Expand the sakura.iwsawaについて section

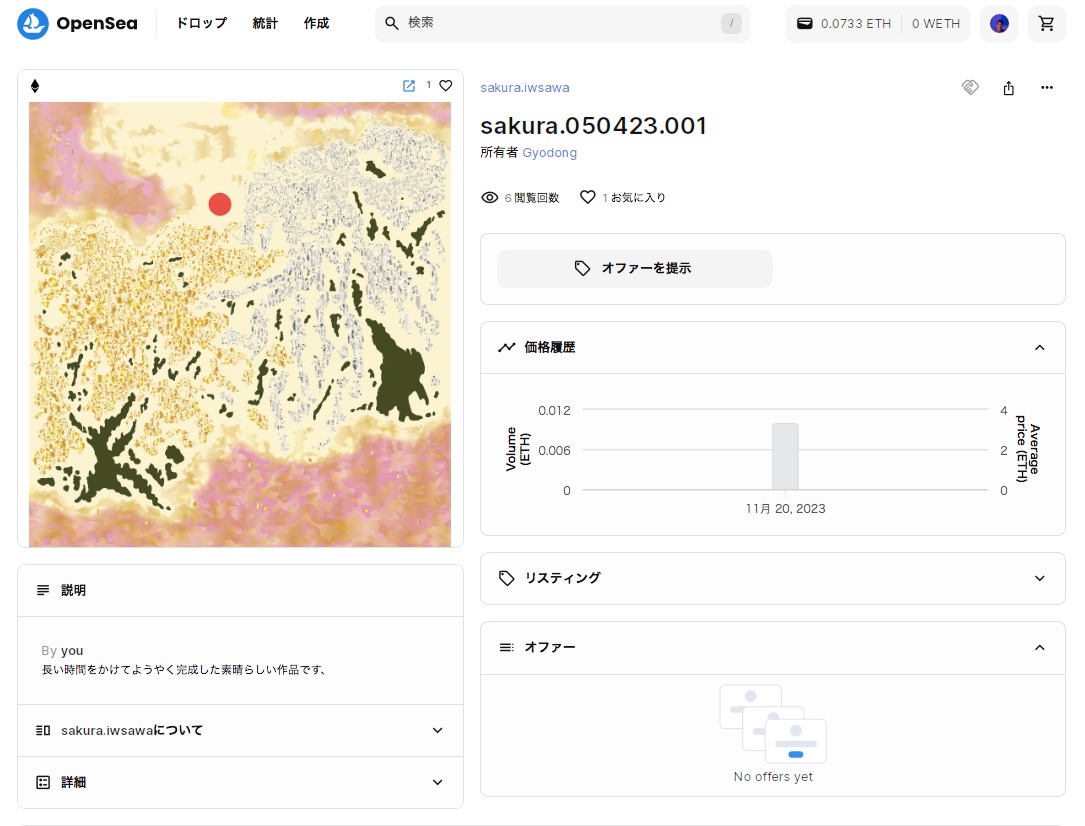tap(437, 730)
